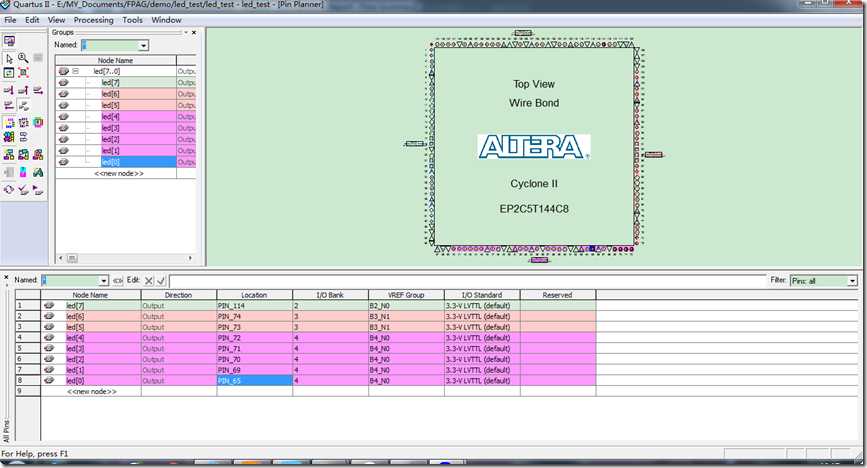Click pin icon in All Pins row 3
Image resolution: width=867 pixels, height=468 pixels.
49,326
